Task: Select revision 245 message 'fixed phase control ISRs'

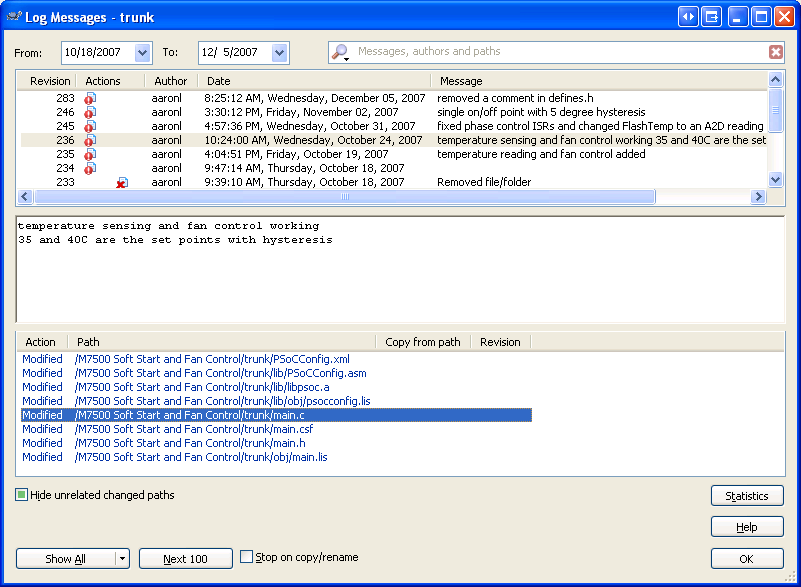Action: tap(600, 126)
